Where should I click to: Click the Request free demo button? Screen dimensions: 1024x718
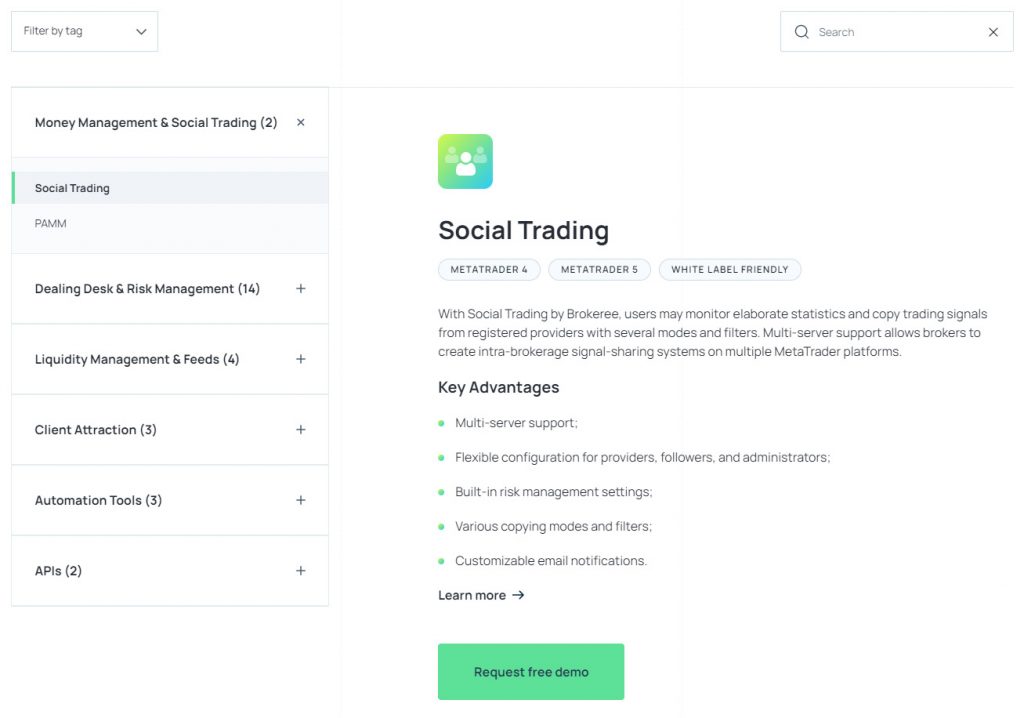point(531,672)
